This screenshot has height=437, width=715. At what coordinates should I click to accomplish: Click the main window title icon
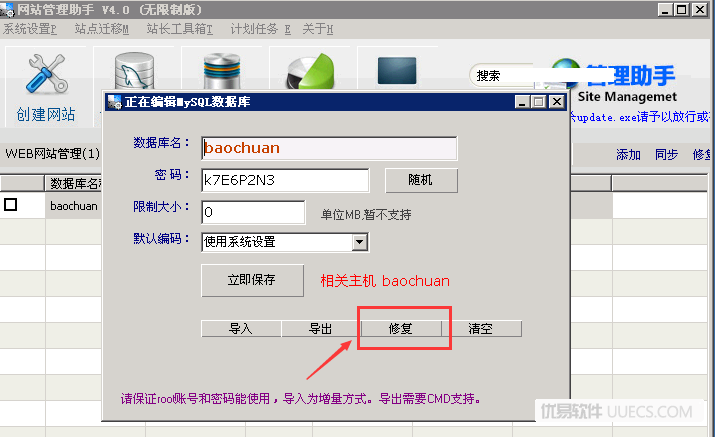(7, 9)
